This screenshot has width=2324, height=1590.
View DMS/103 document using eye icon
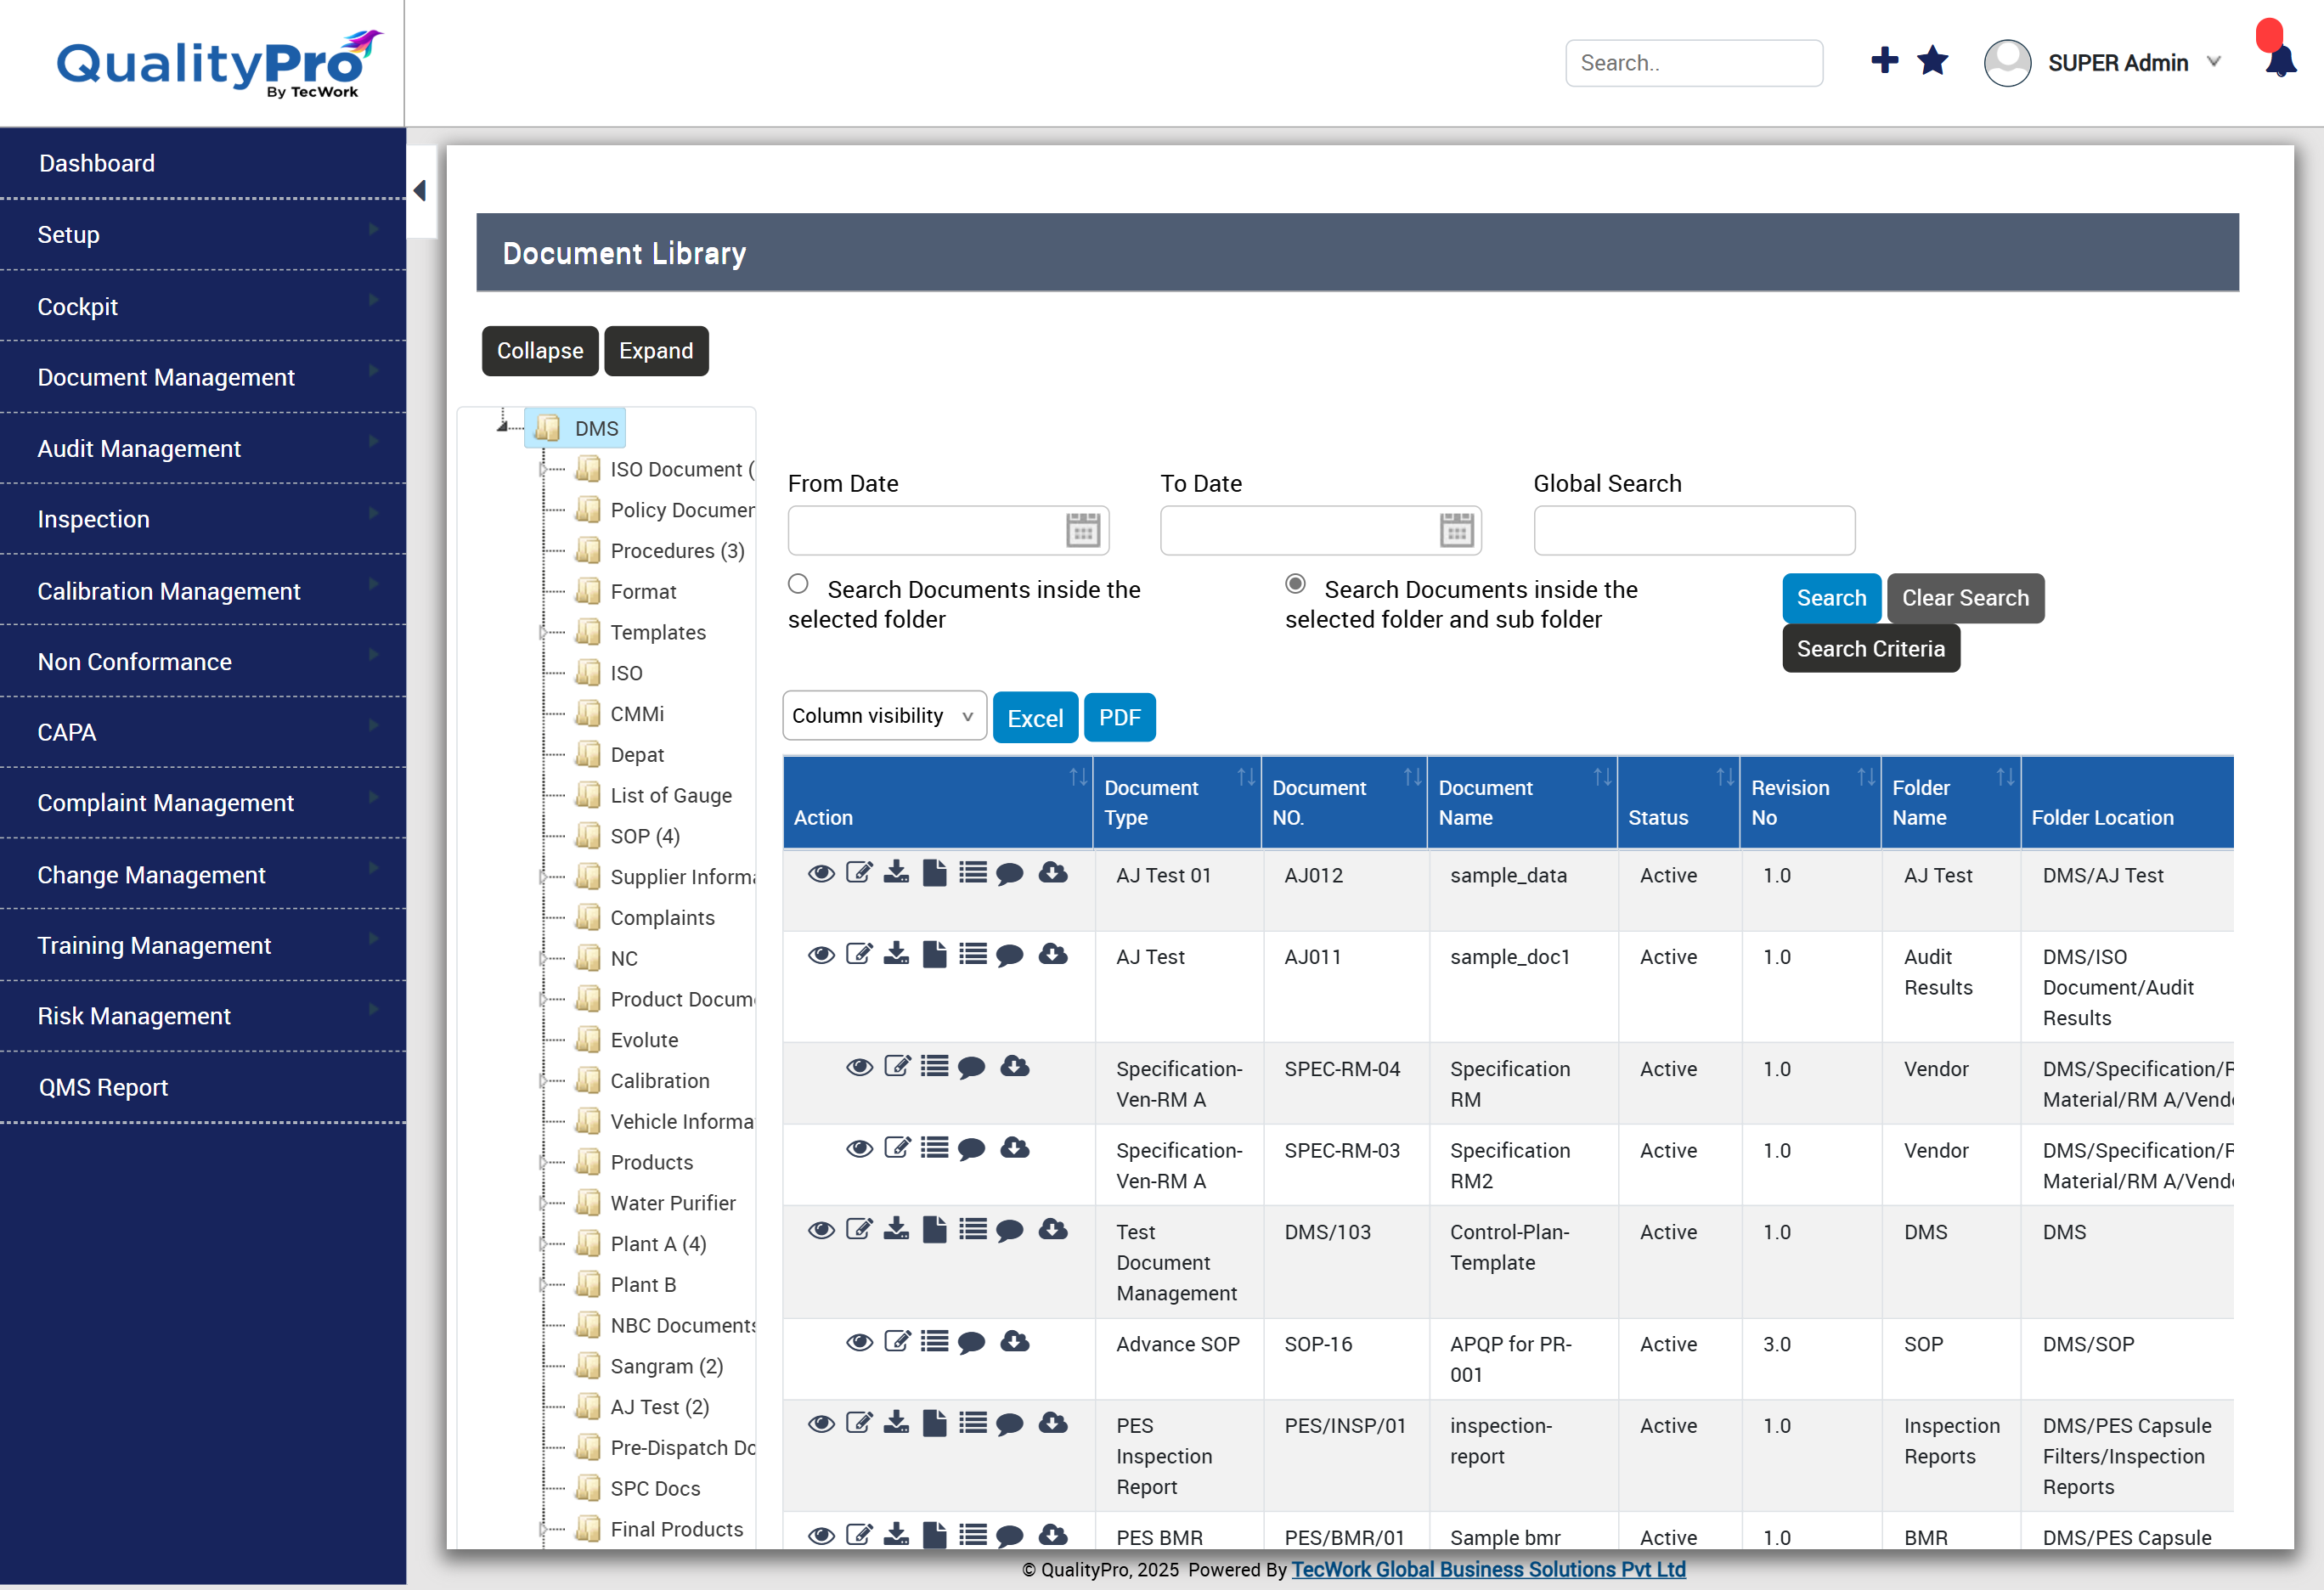pyautogui.click(x=821, y=1230)
